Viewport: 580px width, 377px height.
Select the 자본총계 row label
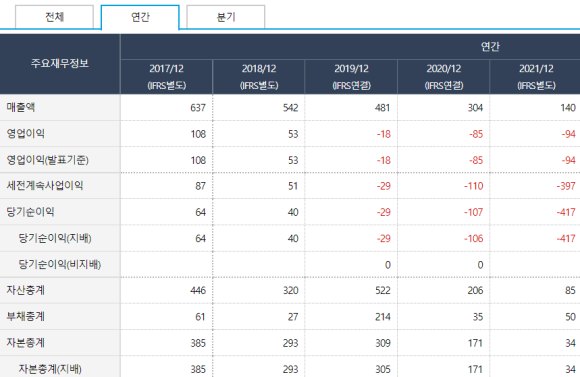[x=26, y=343]
